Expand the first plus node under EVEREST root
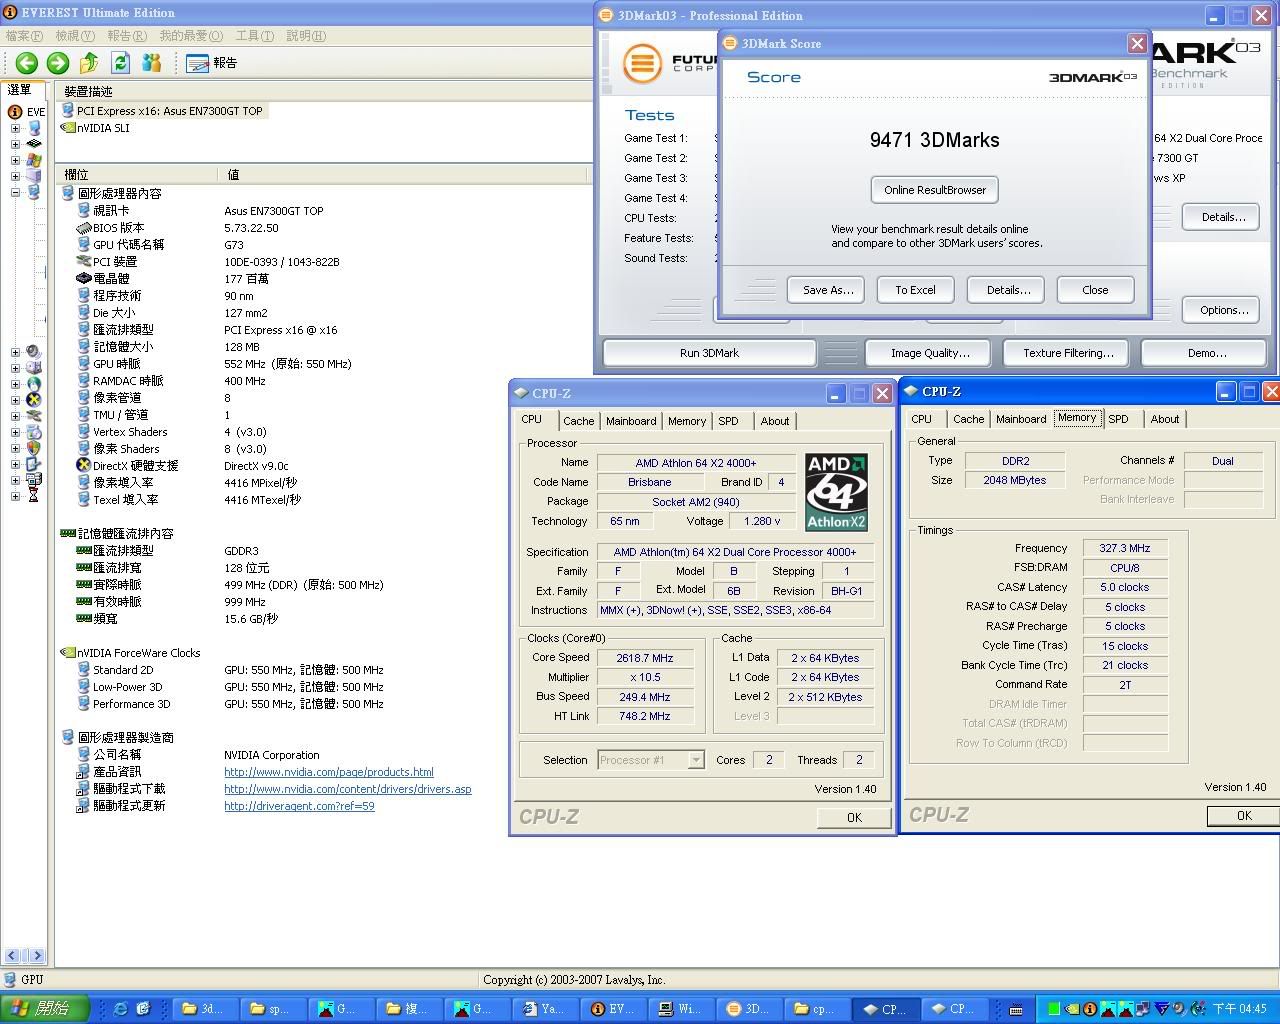Screen dimensions: 1280x1024 (15, 128)
